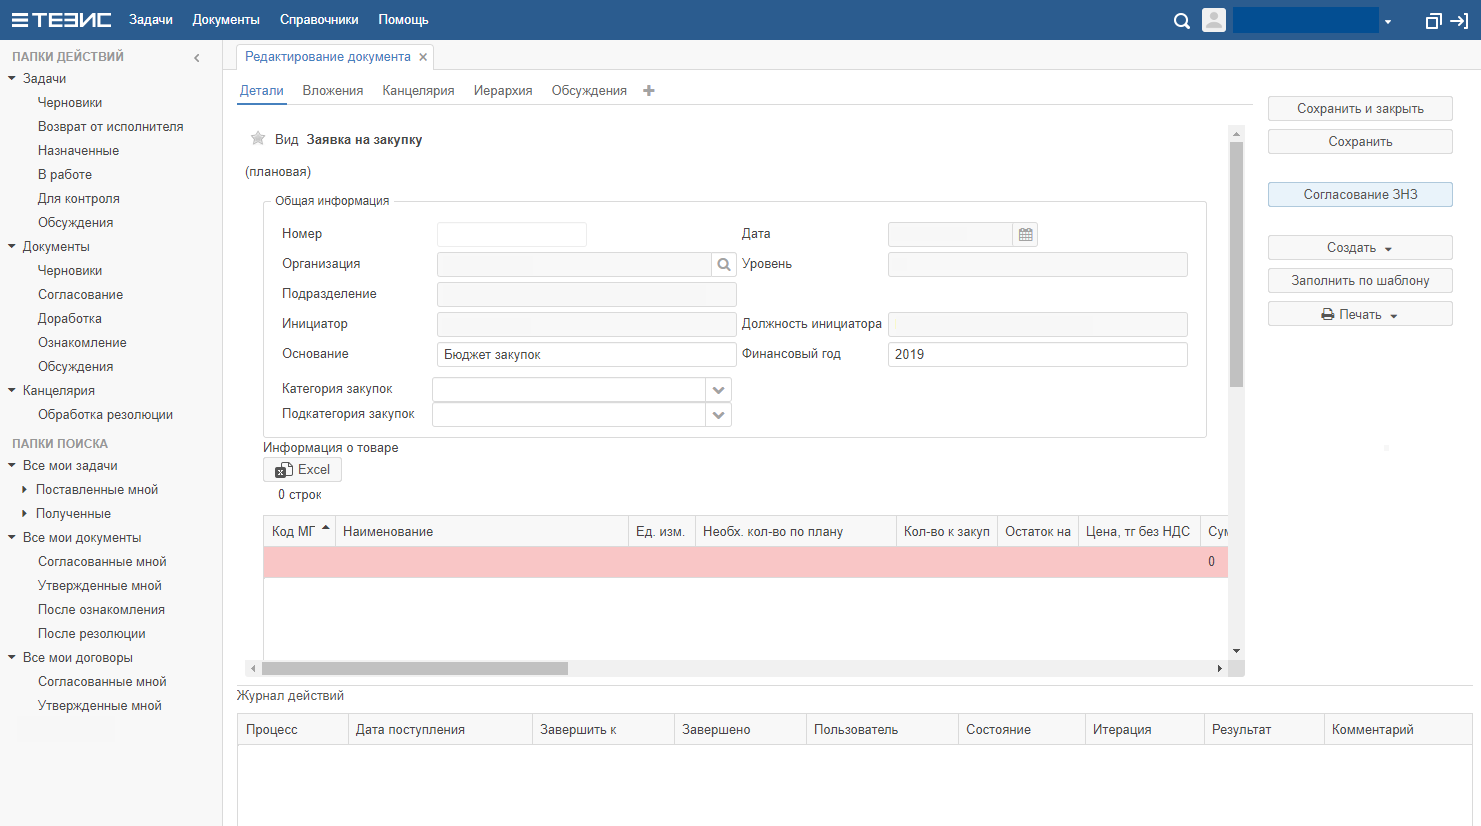Collapse the action folders sidebar arrow

pyautogui.click(x=197, y=58)
